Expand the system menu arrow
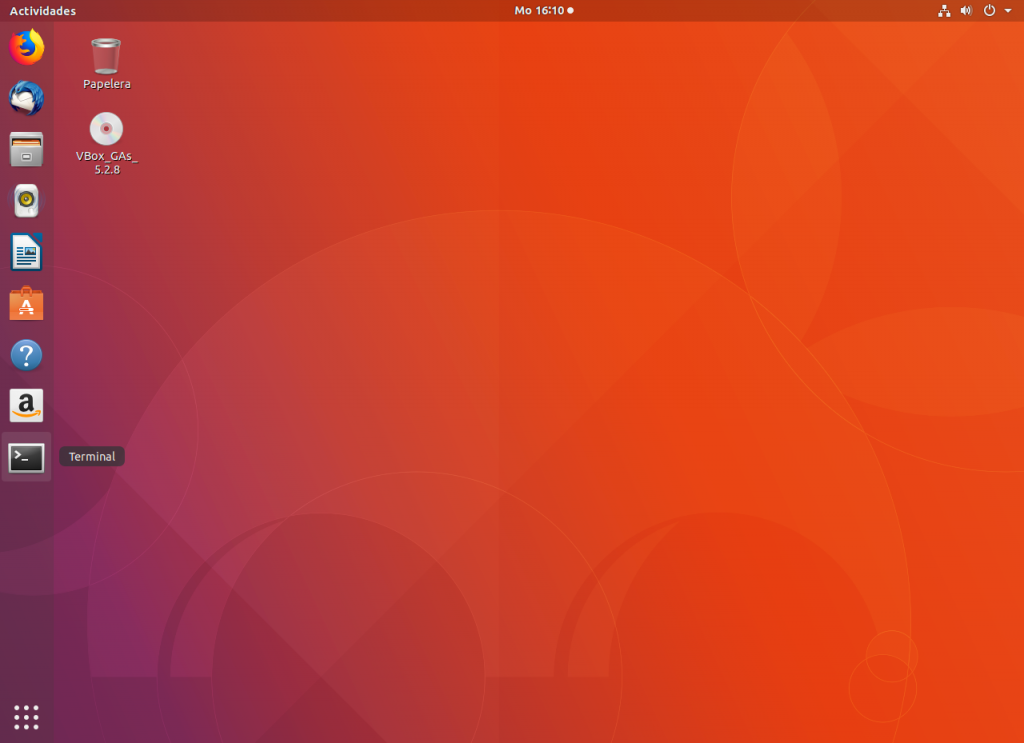The height and width of the screenshot is (743, 1024). (1008, 11)
